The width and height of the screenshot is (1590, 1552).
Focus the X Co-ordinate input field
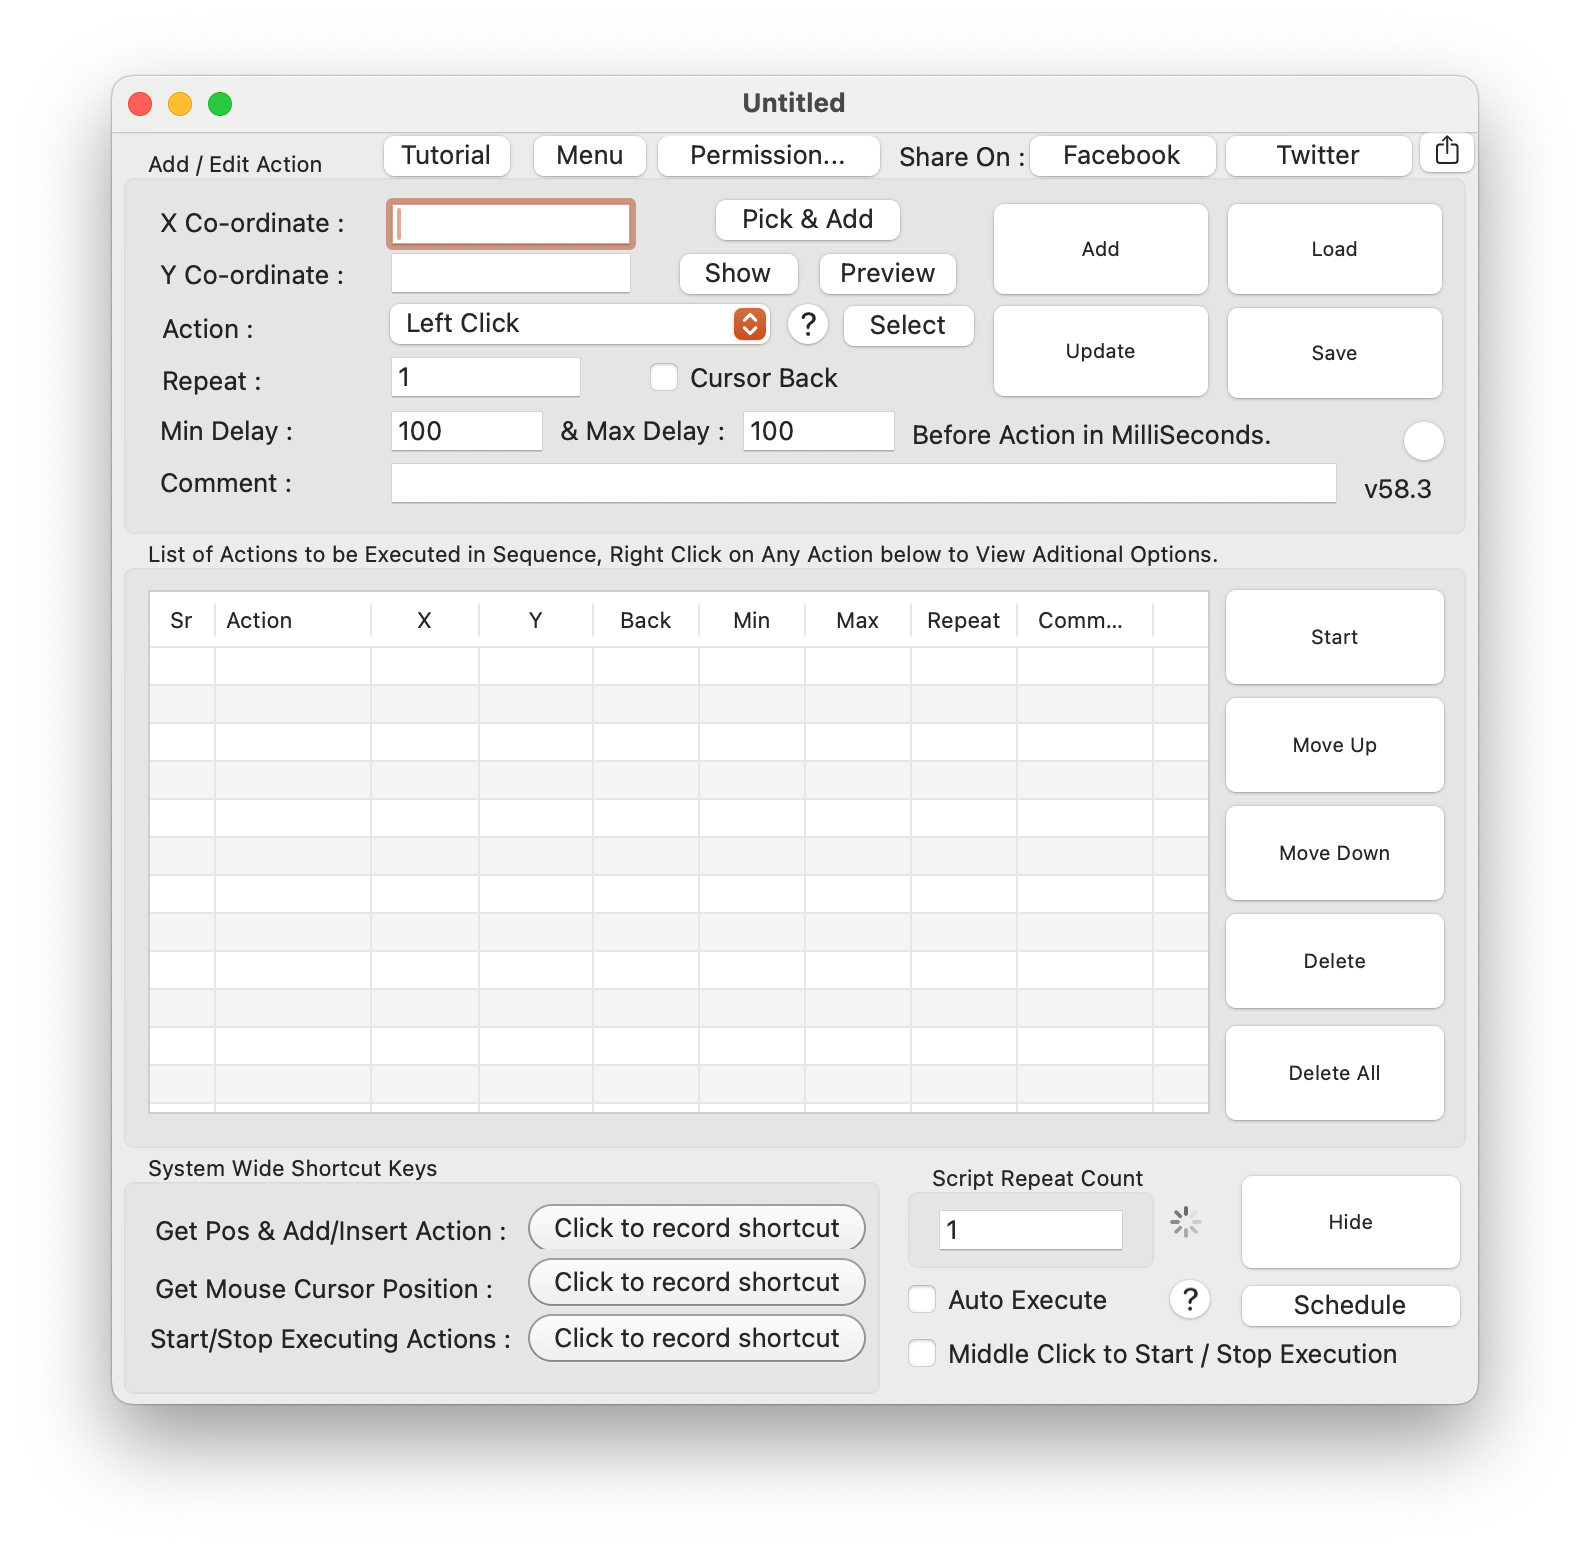(511, 224)
